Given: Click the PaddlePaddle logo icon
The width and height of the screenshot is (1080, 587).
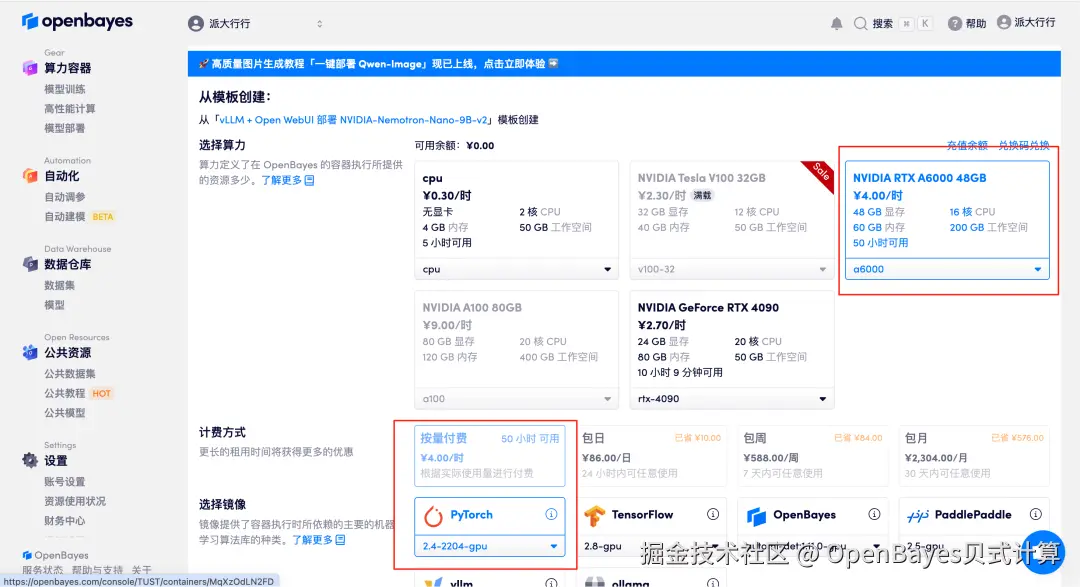Looking at the screenshot, I should tap(917, 515).
